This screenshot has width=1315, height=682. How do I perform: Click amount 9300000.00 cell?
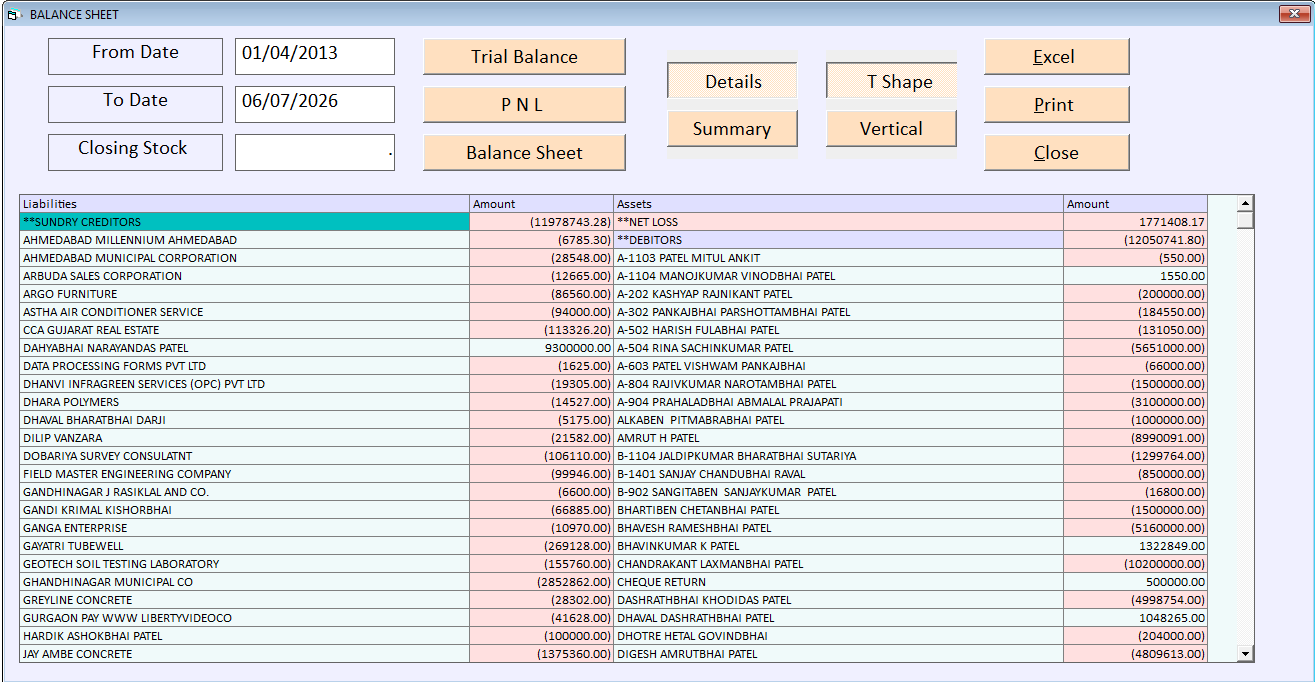(541, 348)
